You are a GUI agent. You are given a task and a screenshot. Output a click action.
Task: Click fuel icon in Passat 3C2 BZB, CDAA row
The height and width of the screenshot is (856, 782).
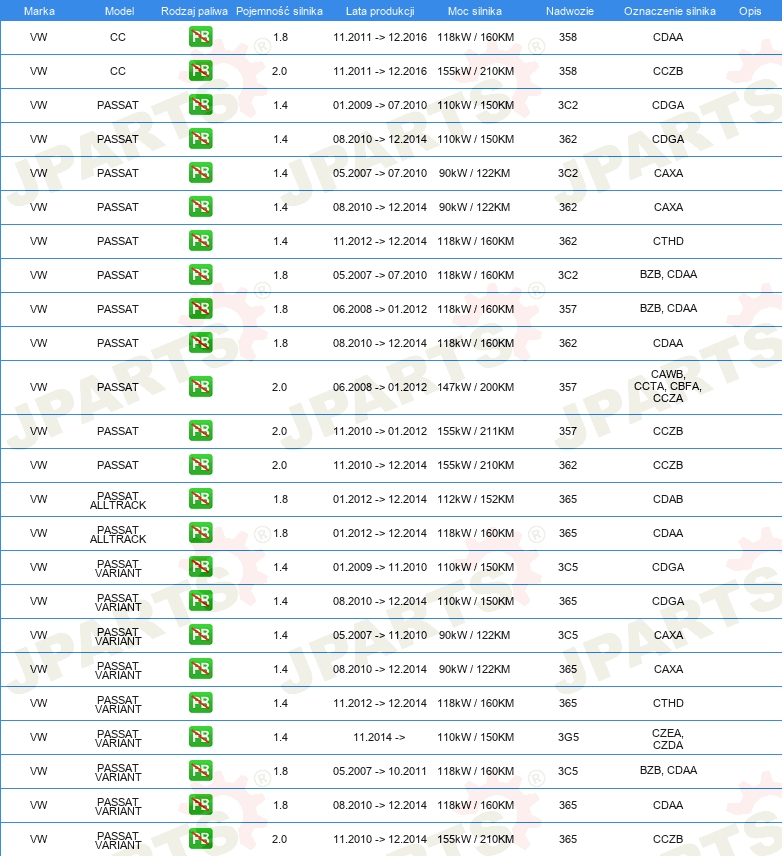point(200,275)
